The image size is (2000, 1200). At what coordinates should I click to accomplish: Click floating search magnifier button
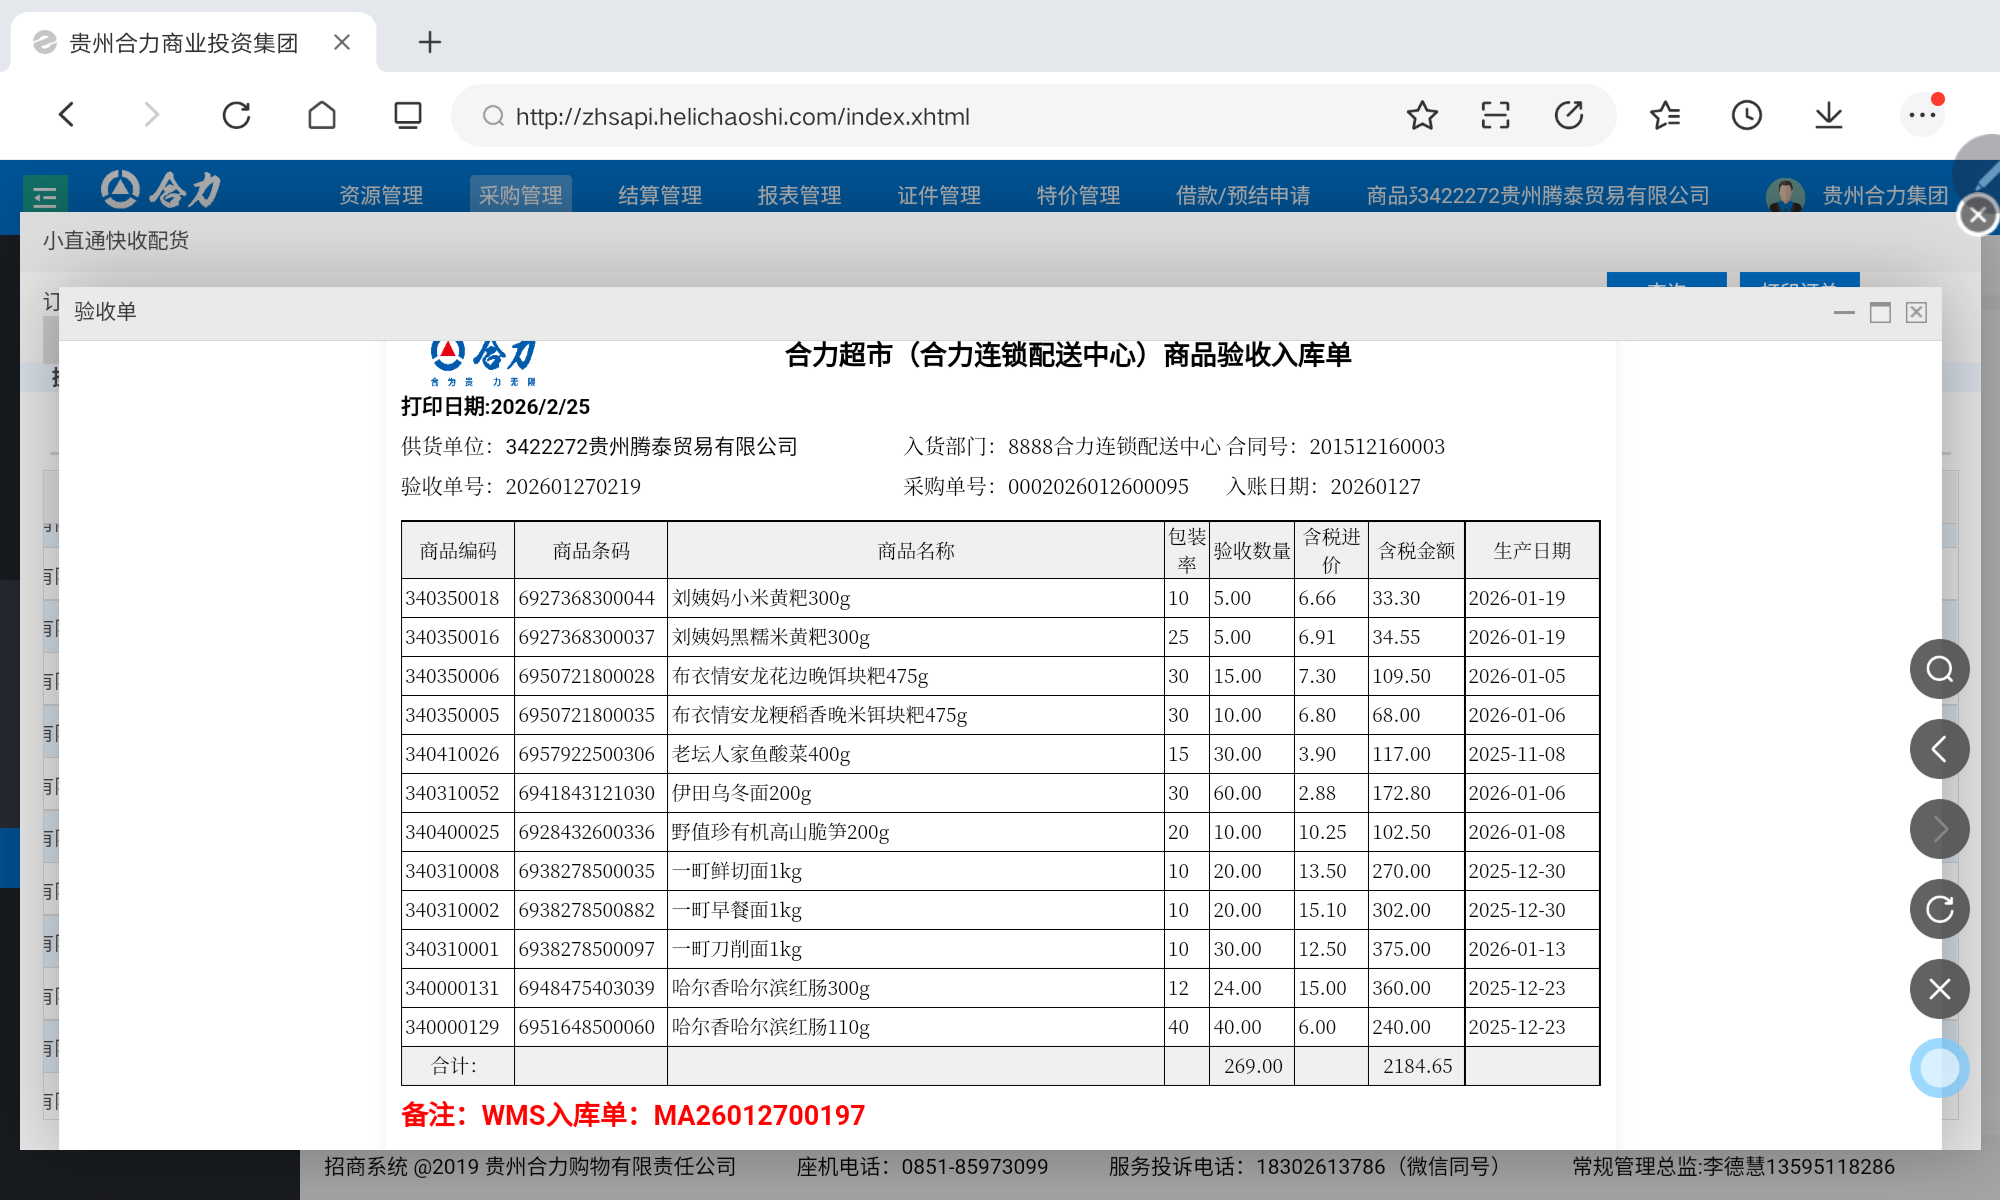1939,669
